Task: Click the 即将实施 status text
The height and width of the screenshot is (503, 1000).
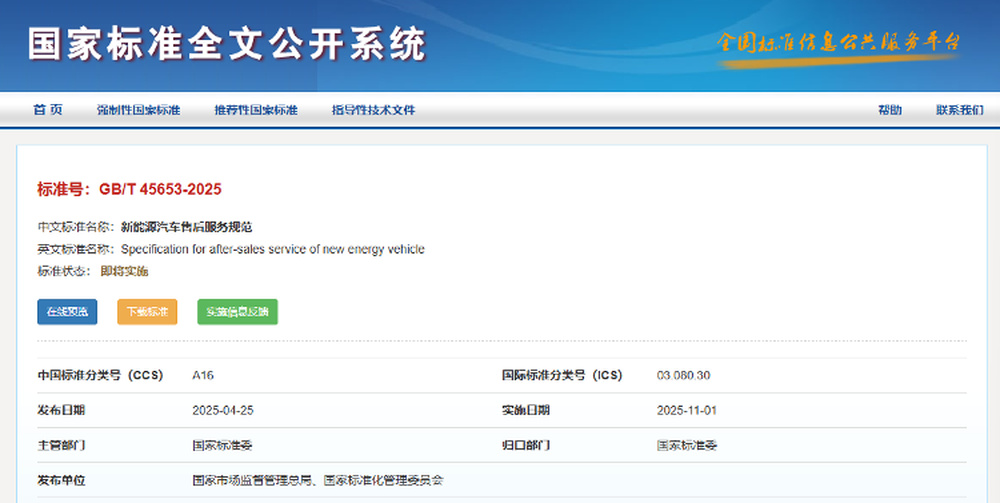Action: [124, 271]
